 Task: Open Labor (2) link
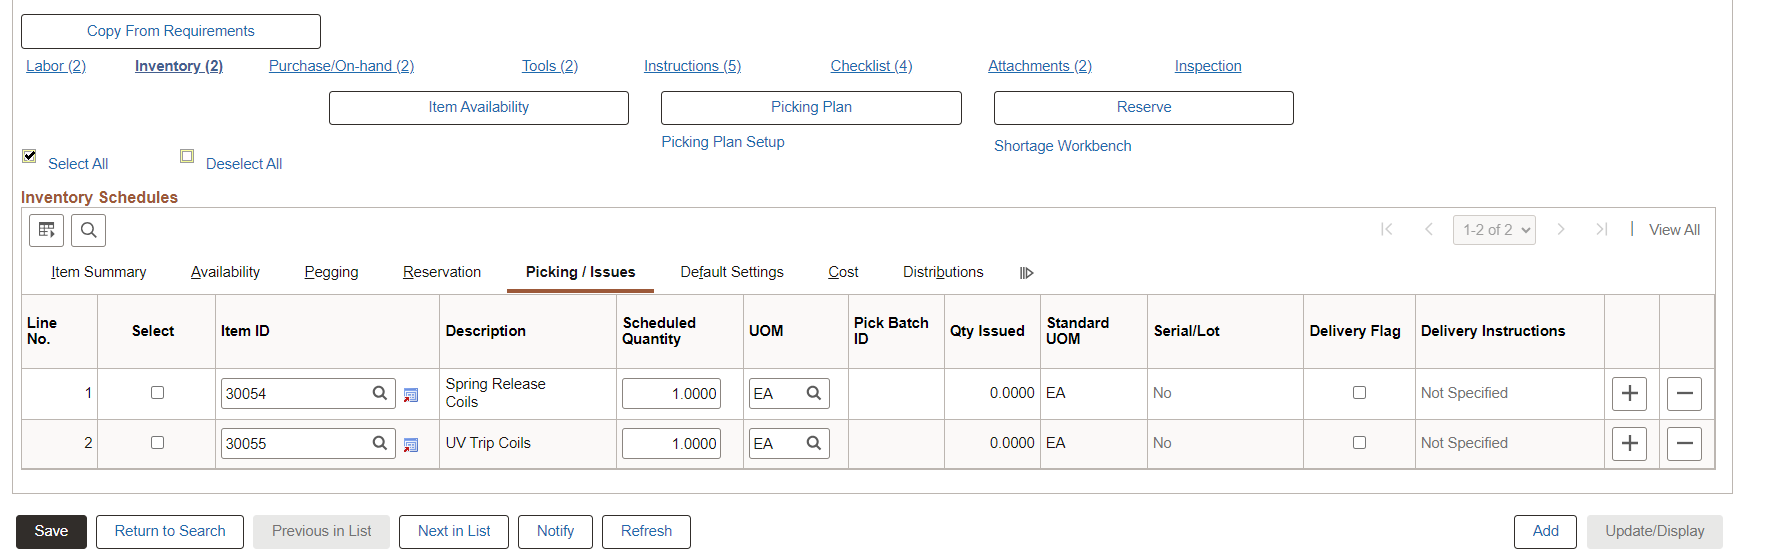56,66
